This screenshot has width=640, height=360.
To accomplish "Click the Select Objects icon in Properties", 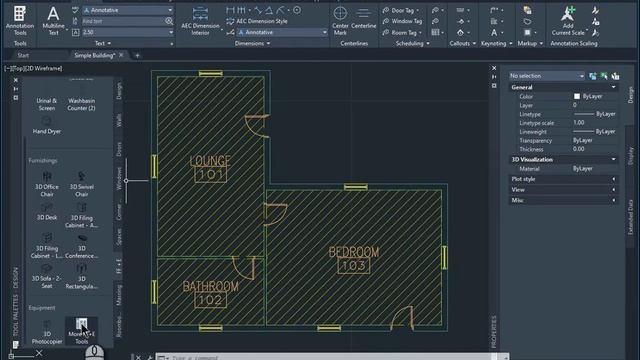I will (604, 76).
